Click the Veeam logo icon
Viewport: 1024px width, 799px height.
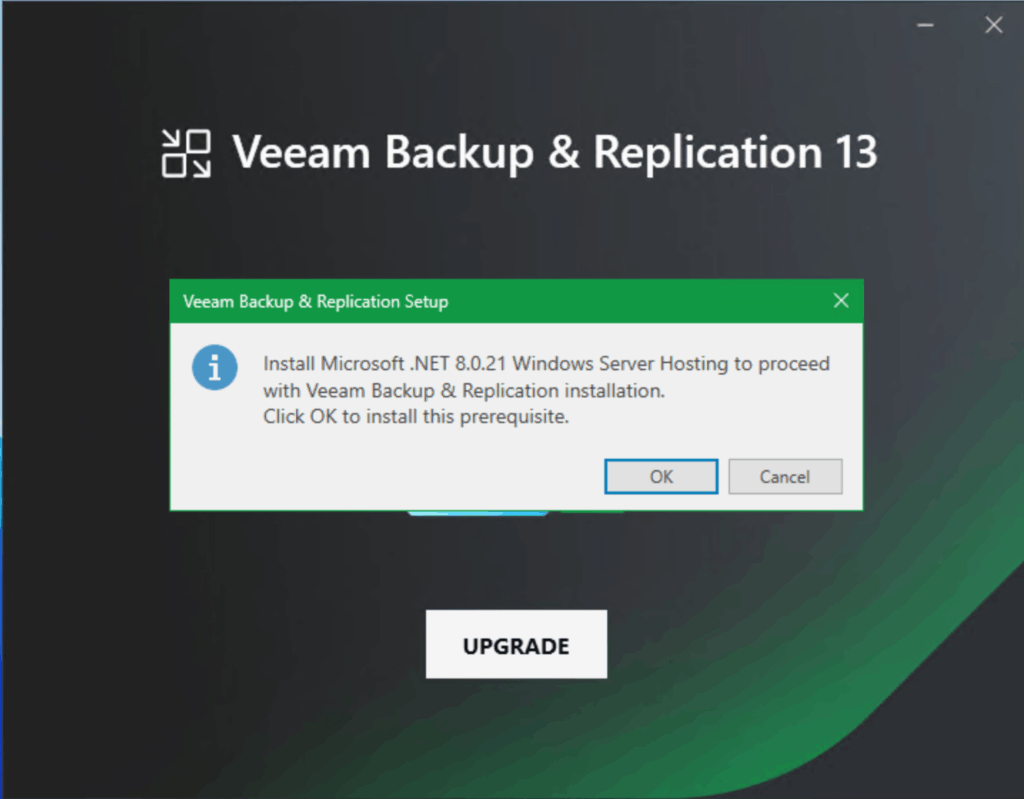pos(186,153)
